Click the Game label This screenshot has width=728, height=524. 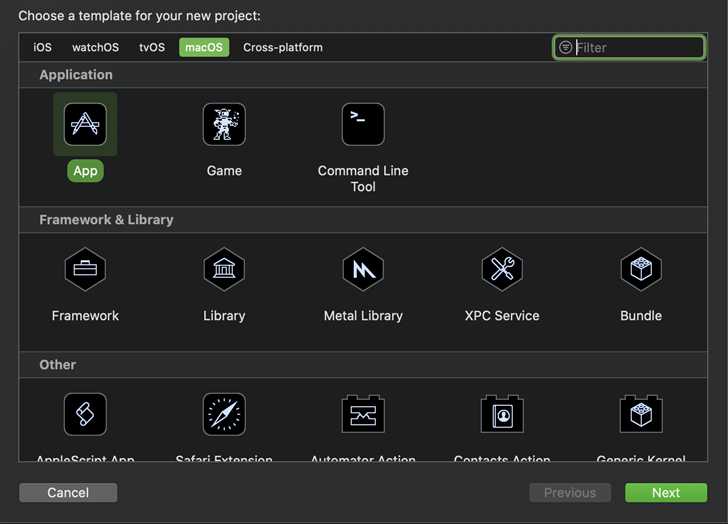(x=224, y=171)
